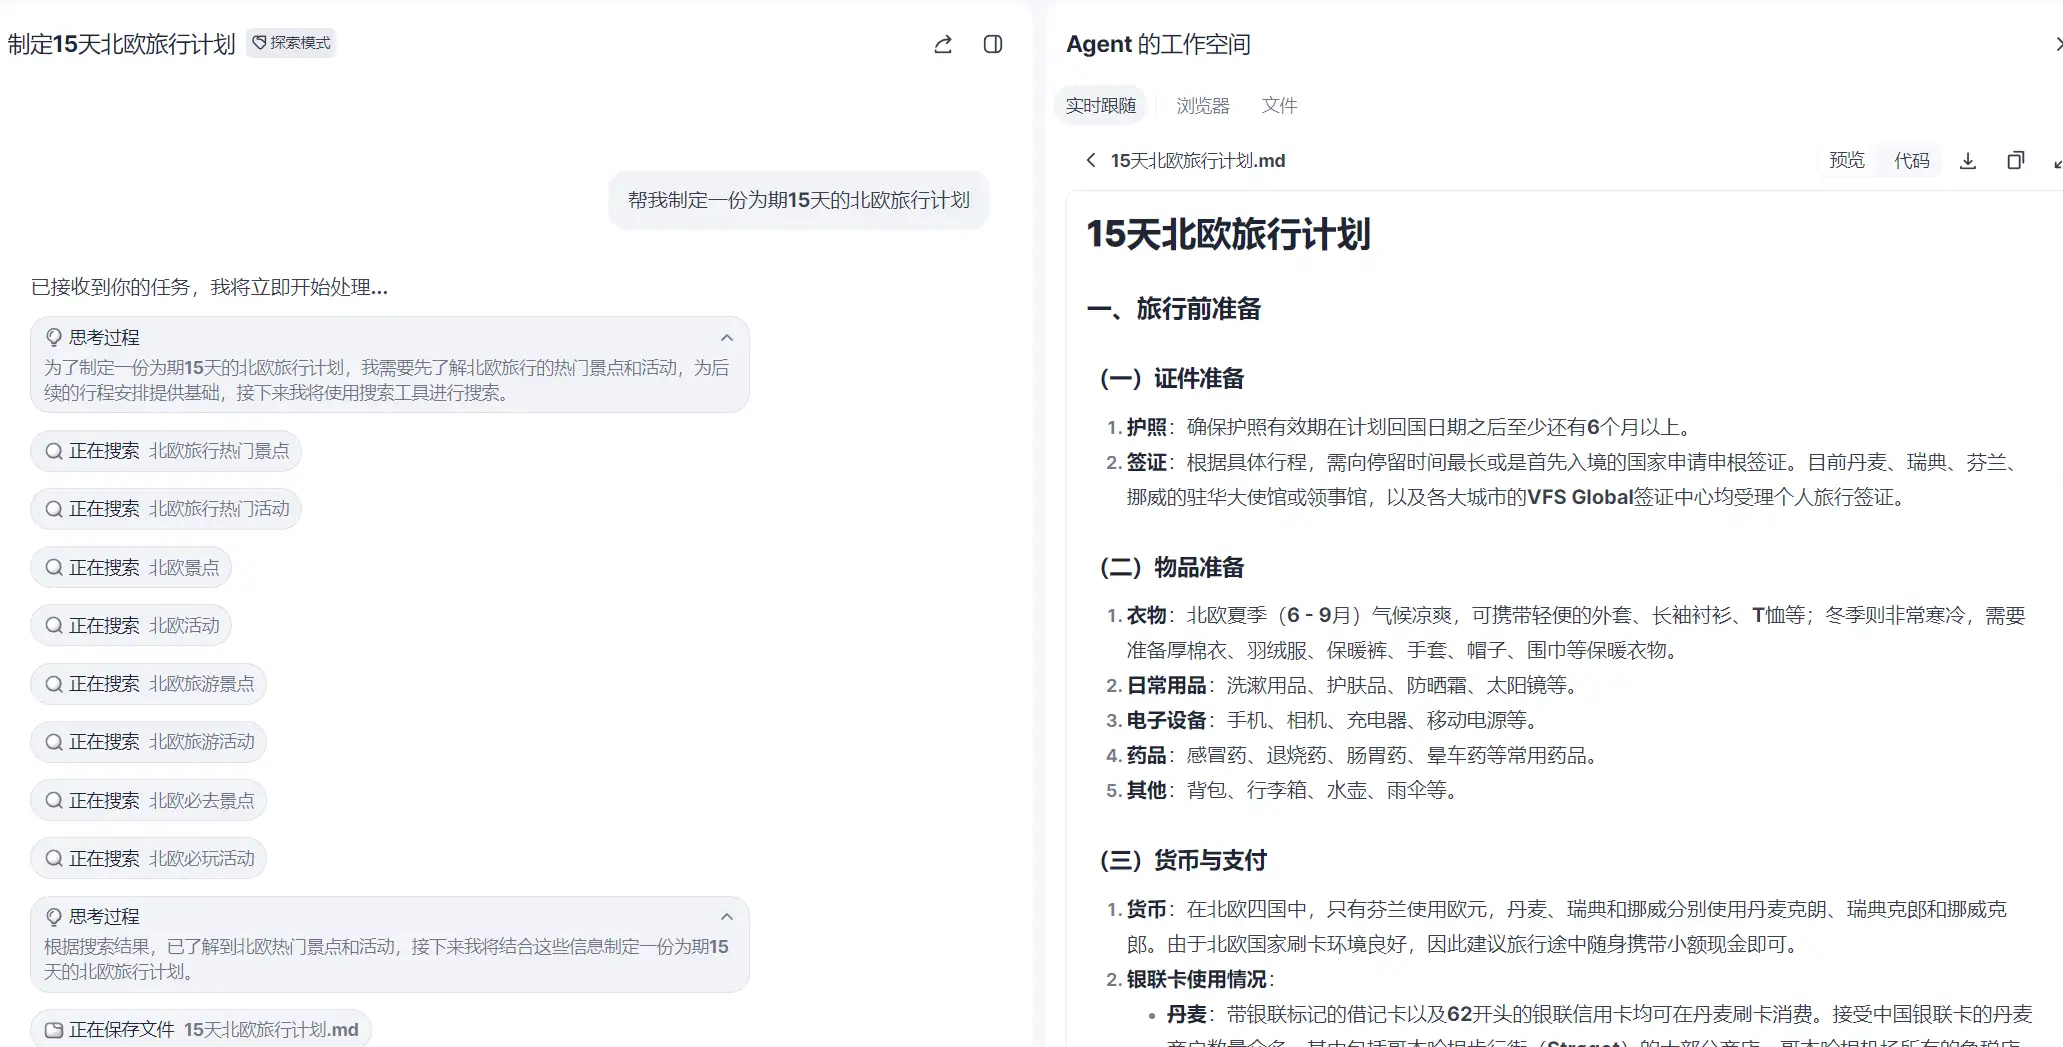
Task: Go back from 15天北欧旅行计划.md file view
Action: coord(1091,160)
